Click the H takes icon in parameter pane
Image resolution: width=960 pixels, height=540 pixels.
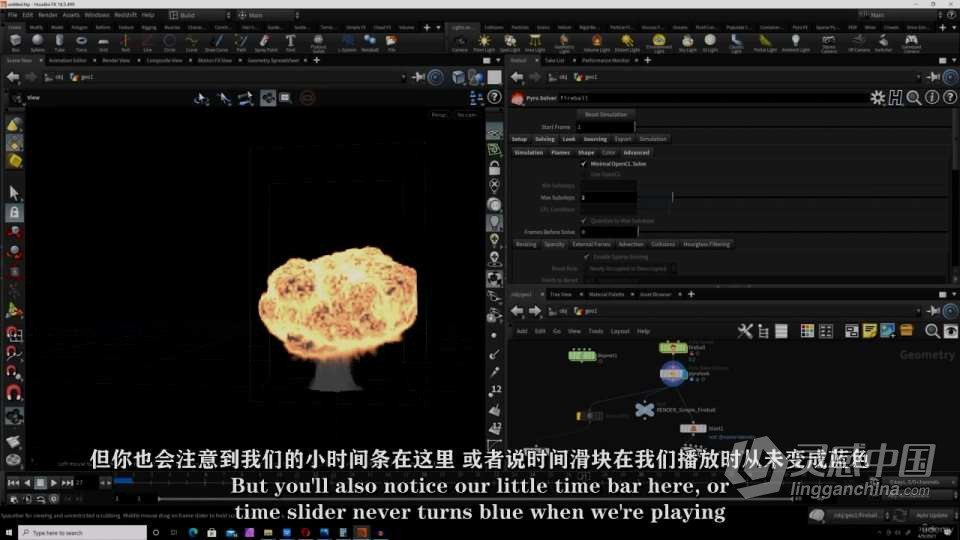(895, 98)
